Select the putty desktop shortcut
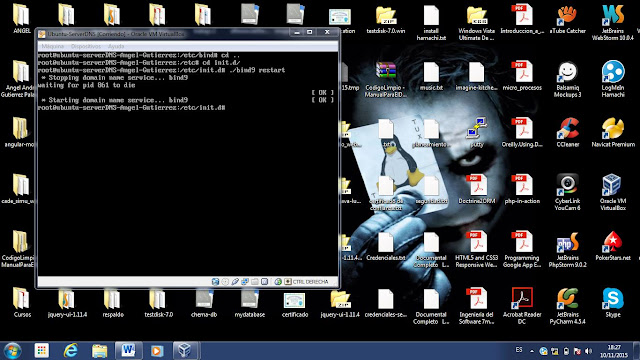This screenshot has width=640, height=360. 476,133
